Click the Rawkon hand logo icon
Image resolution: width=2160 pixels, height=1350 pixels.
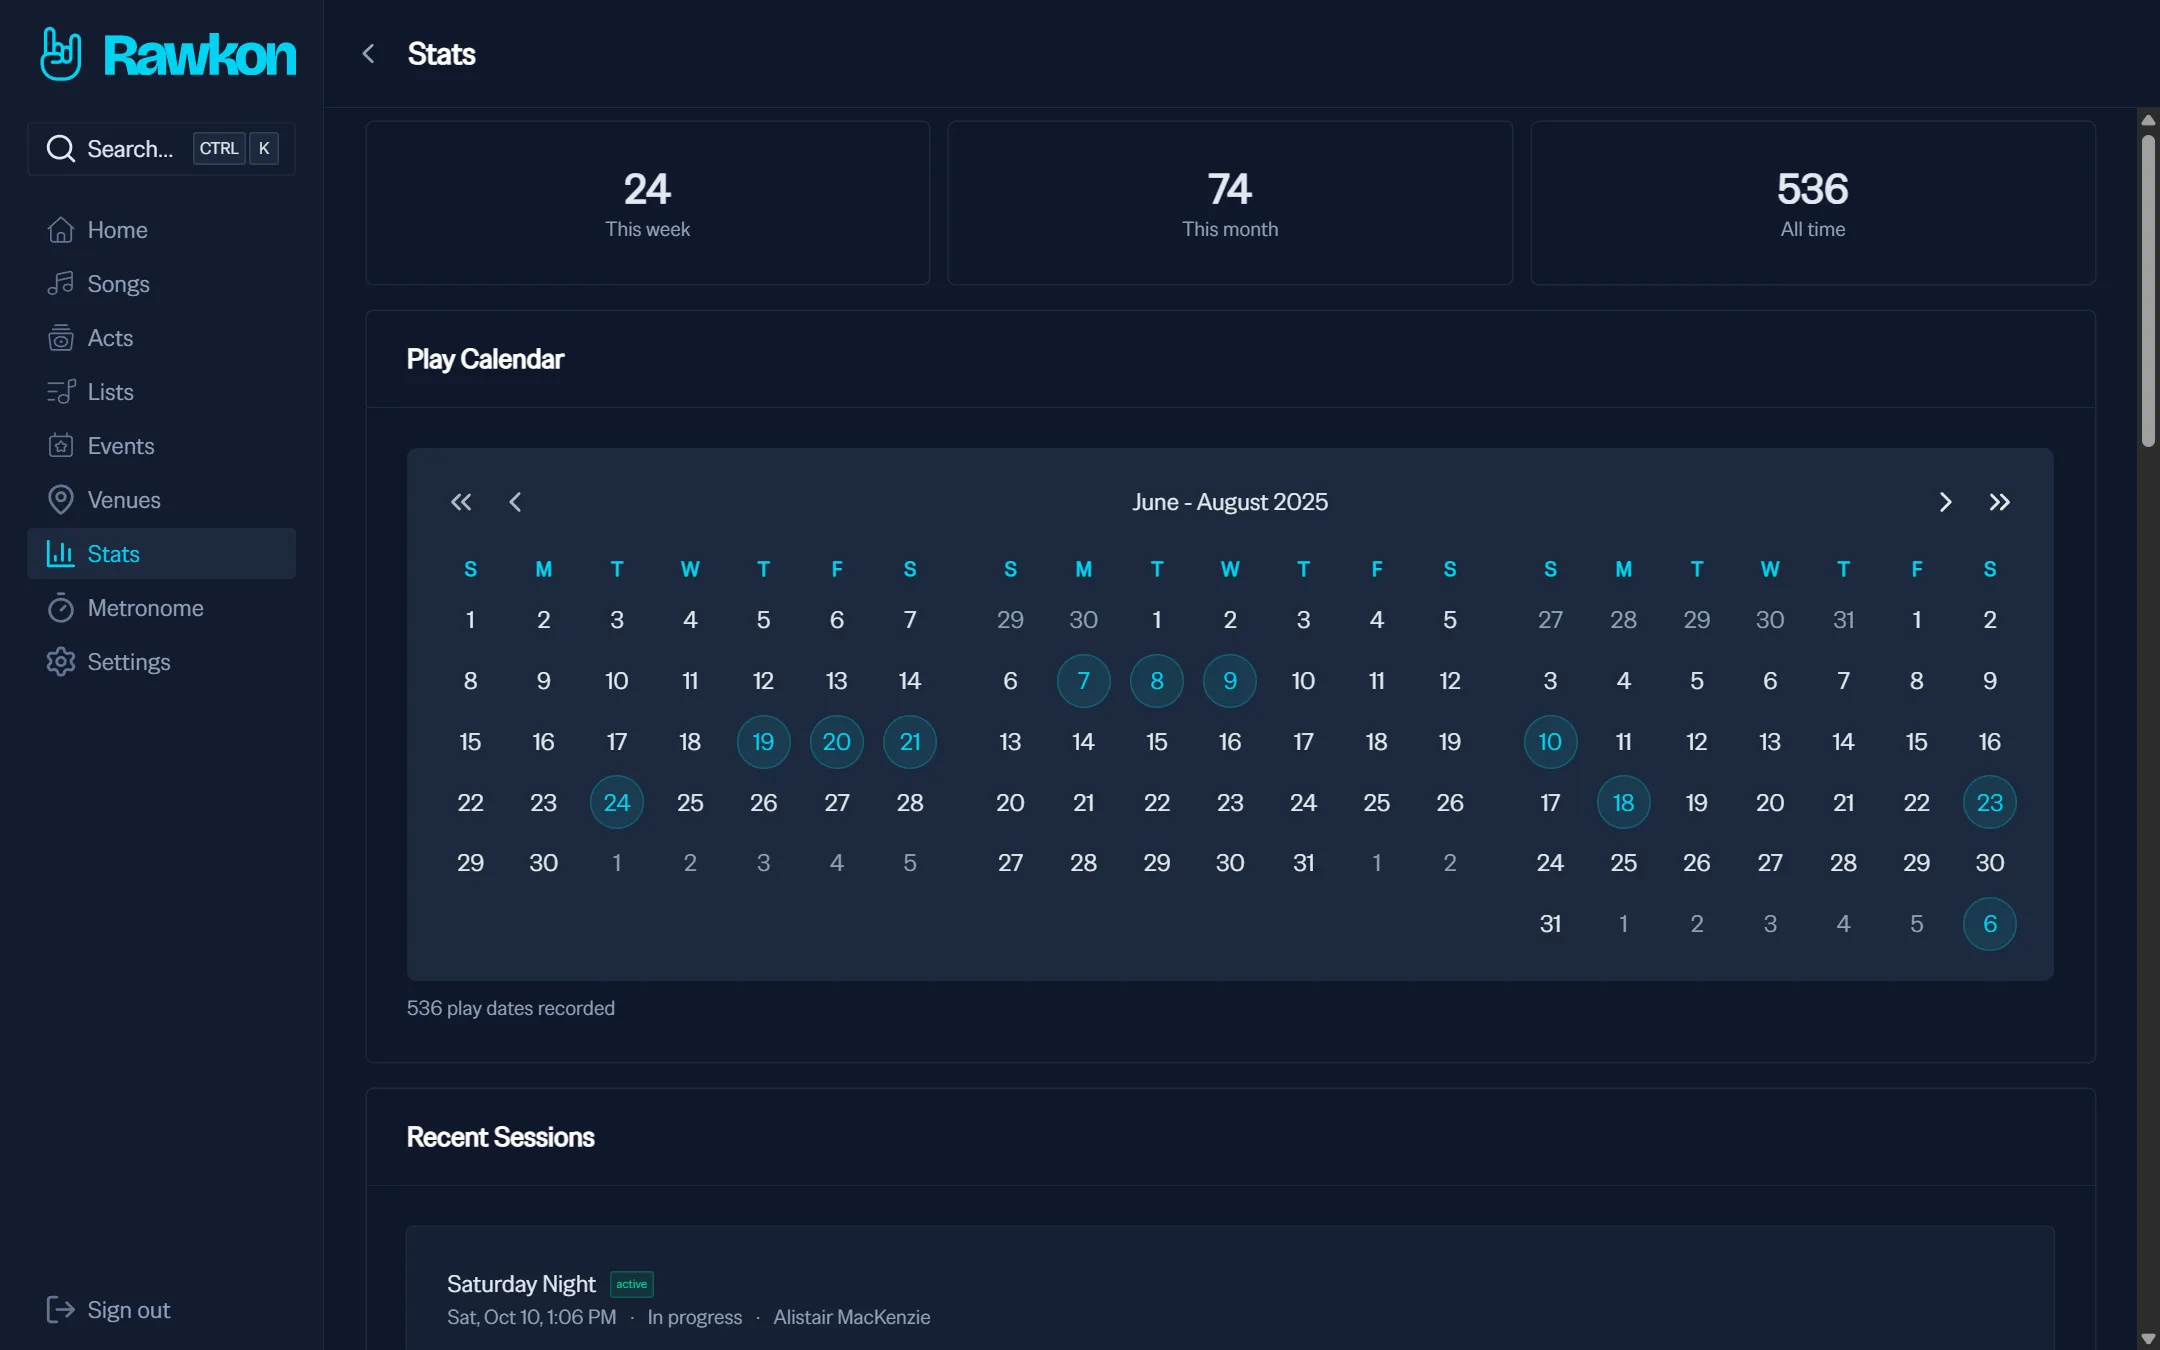(x=61, y=54)
